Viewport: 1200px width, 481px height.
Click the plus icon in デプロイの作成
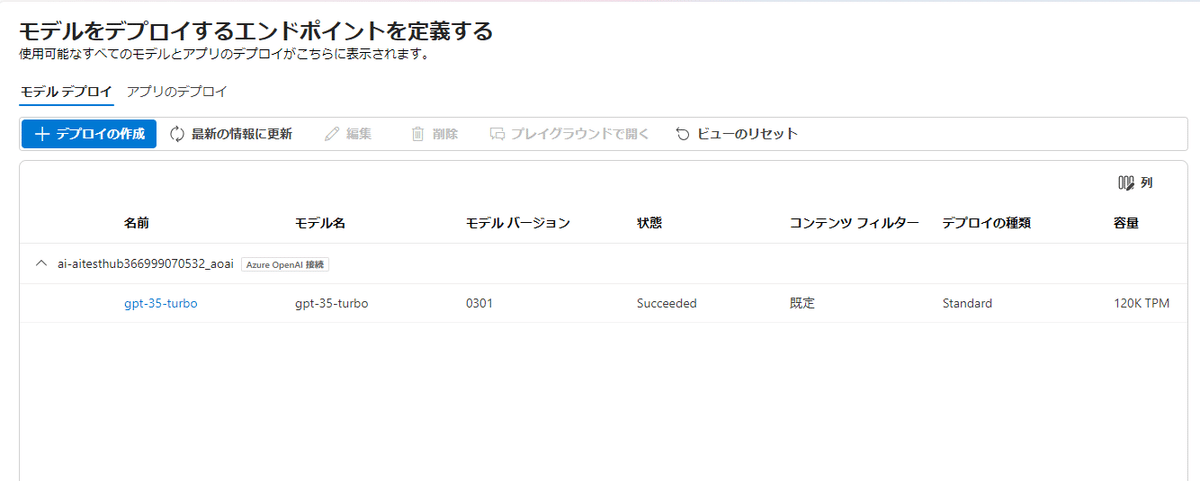coord(42,134)
